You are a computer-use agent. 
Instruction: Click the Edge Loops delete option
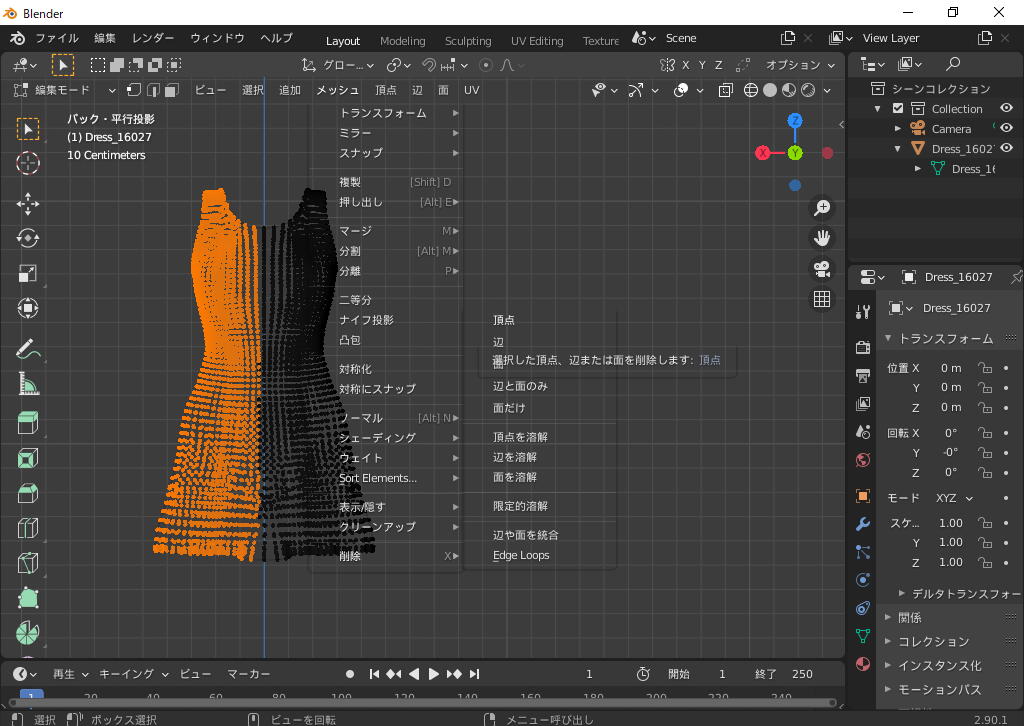click(x=521, y=555)
